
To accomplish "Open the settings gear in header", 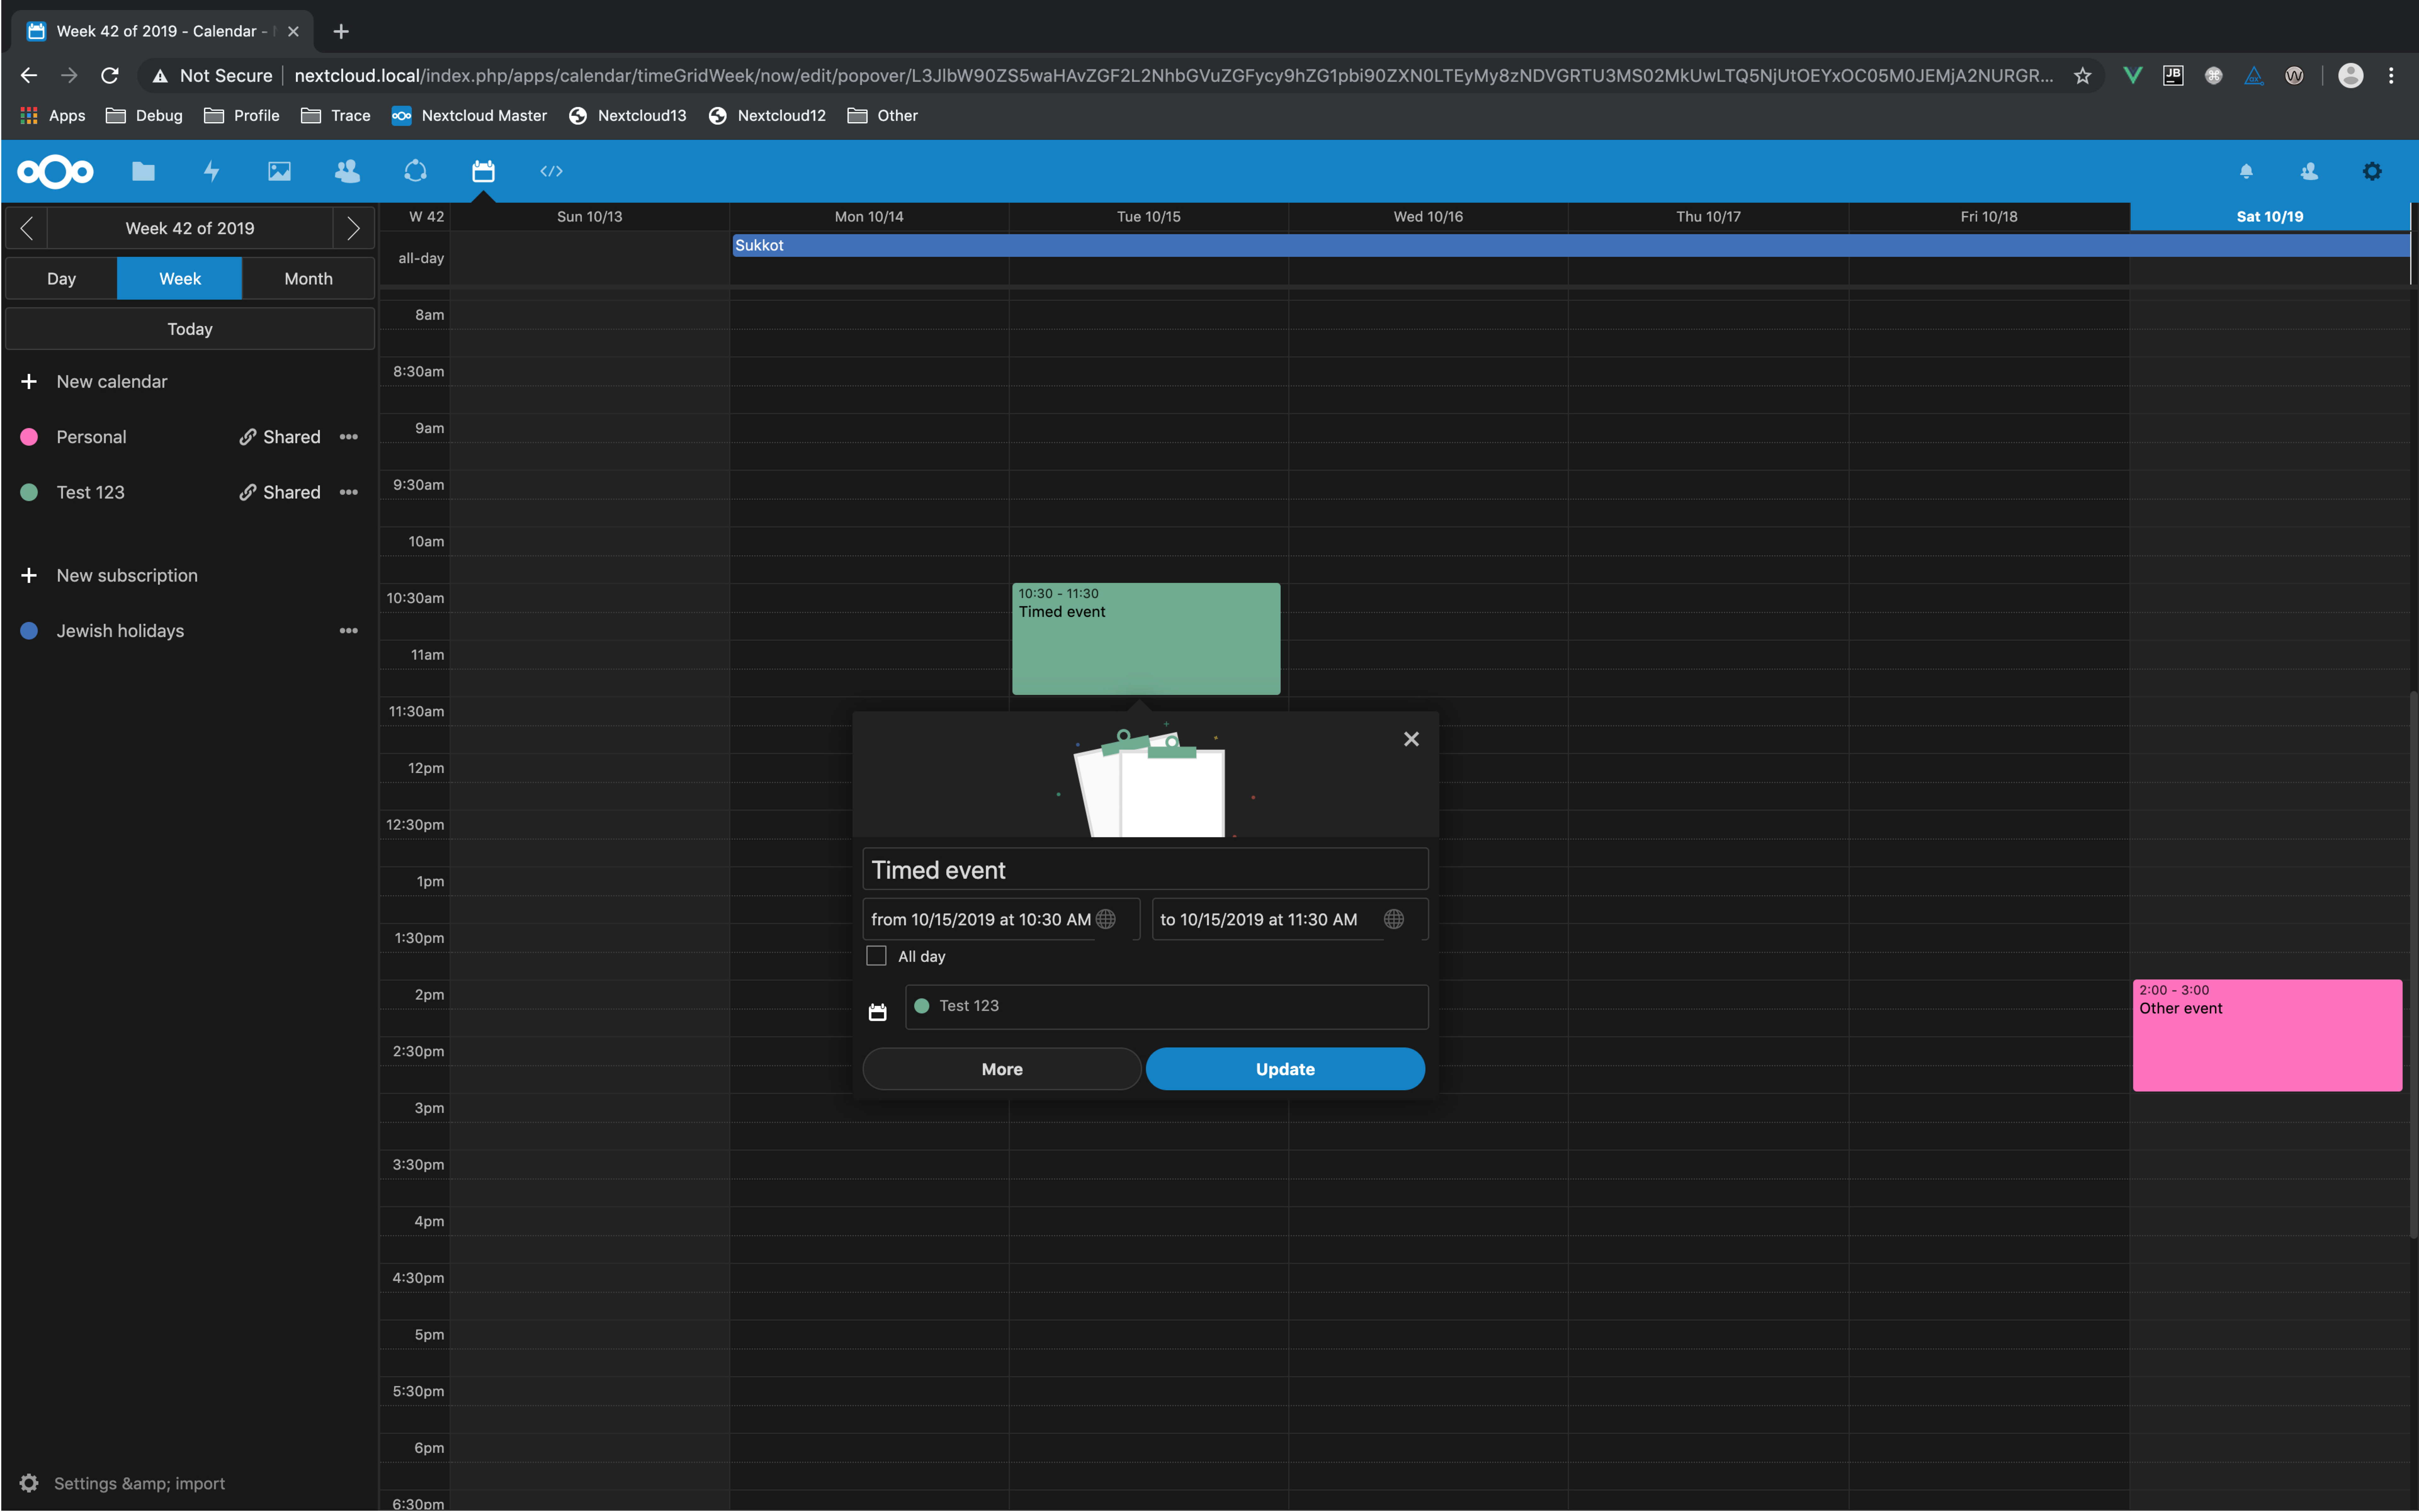I will pyautogui.click(x=2372, y=171).
